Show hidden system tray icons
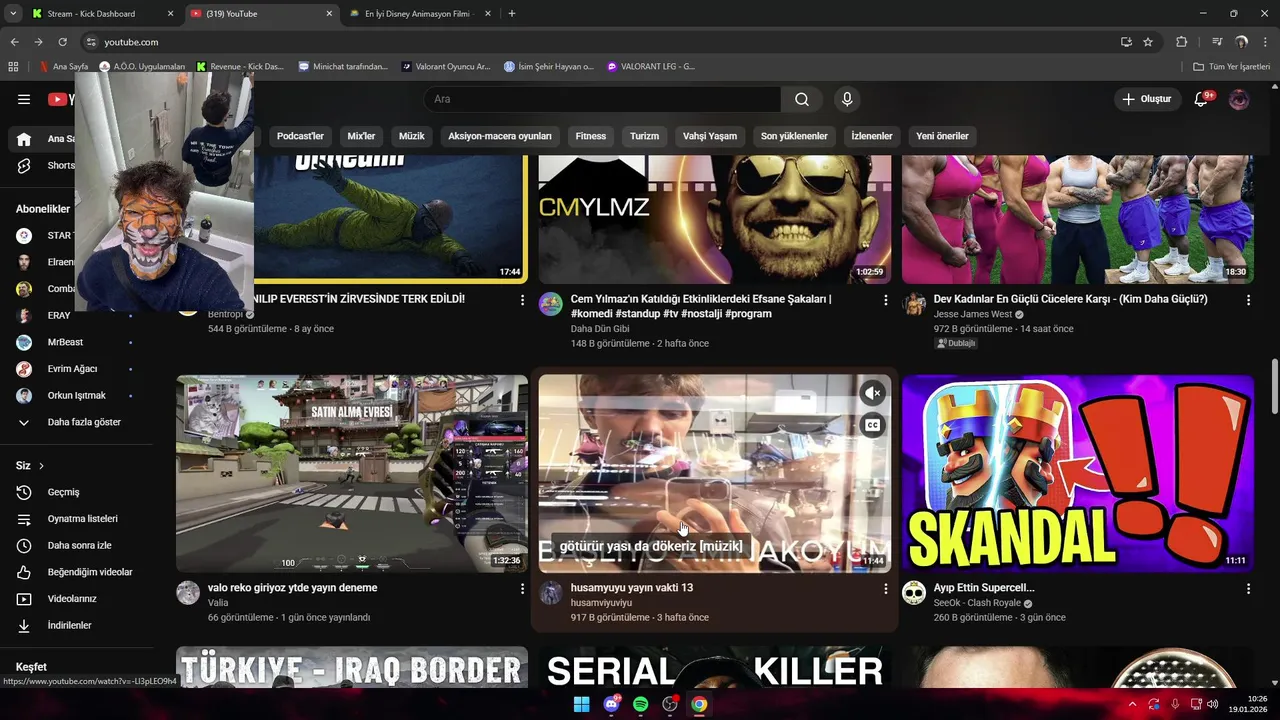Image resolution: width=1280 pixels, height=720 pixels. coord(1132,704)
